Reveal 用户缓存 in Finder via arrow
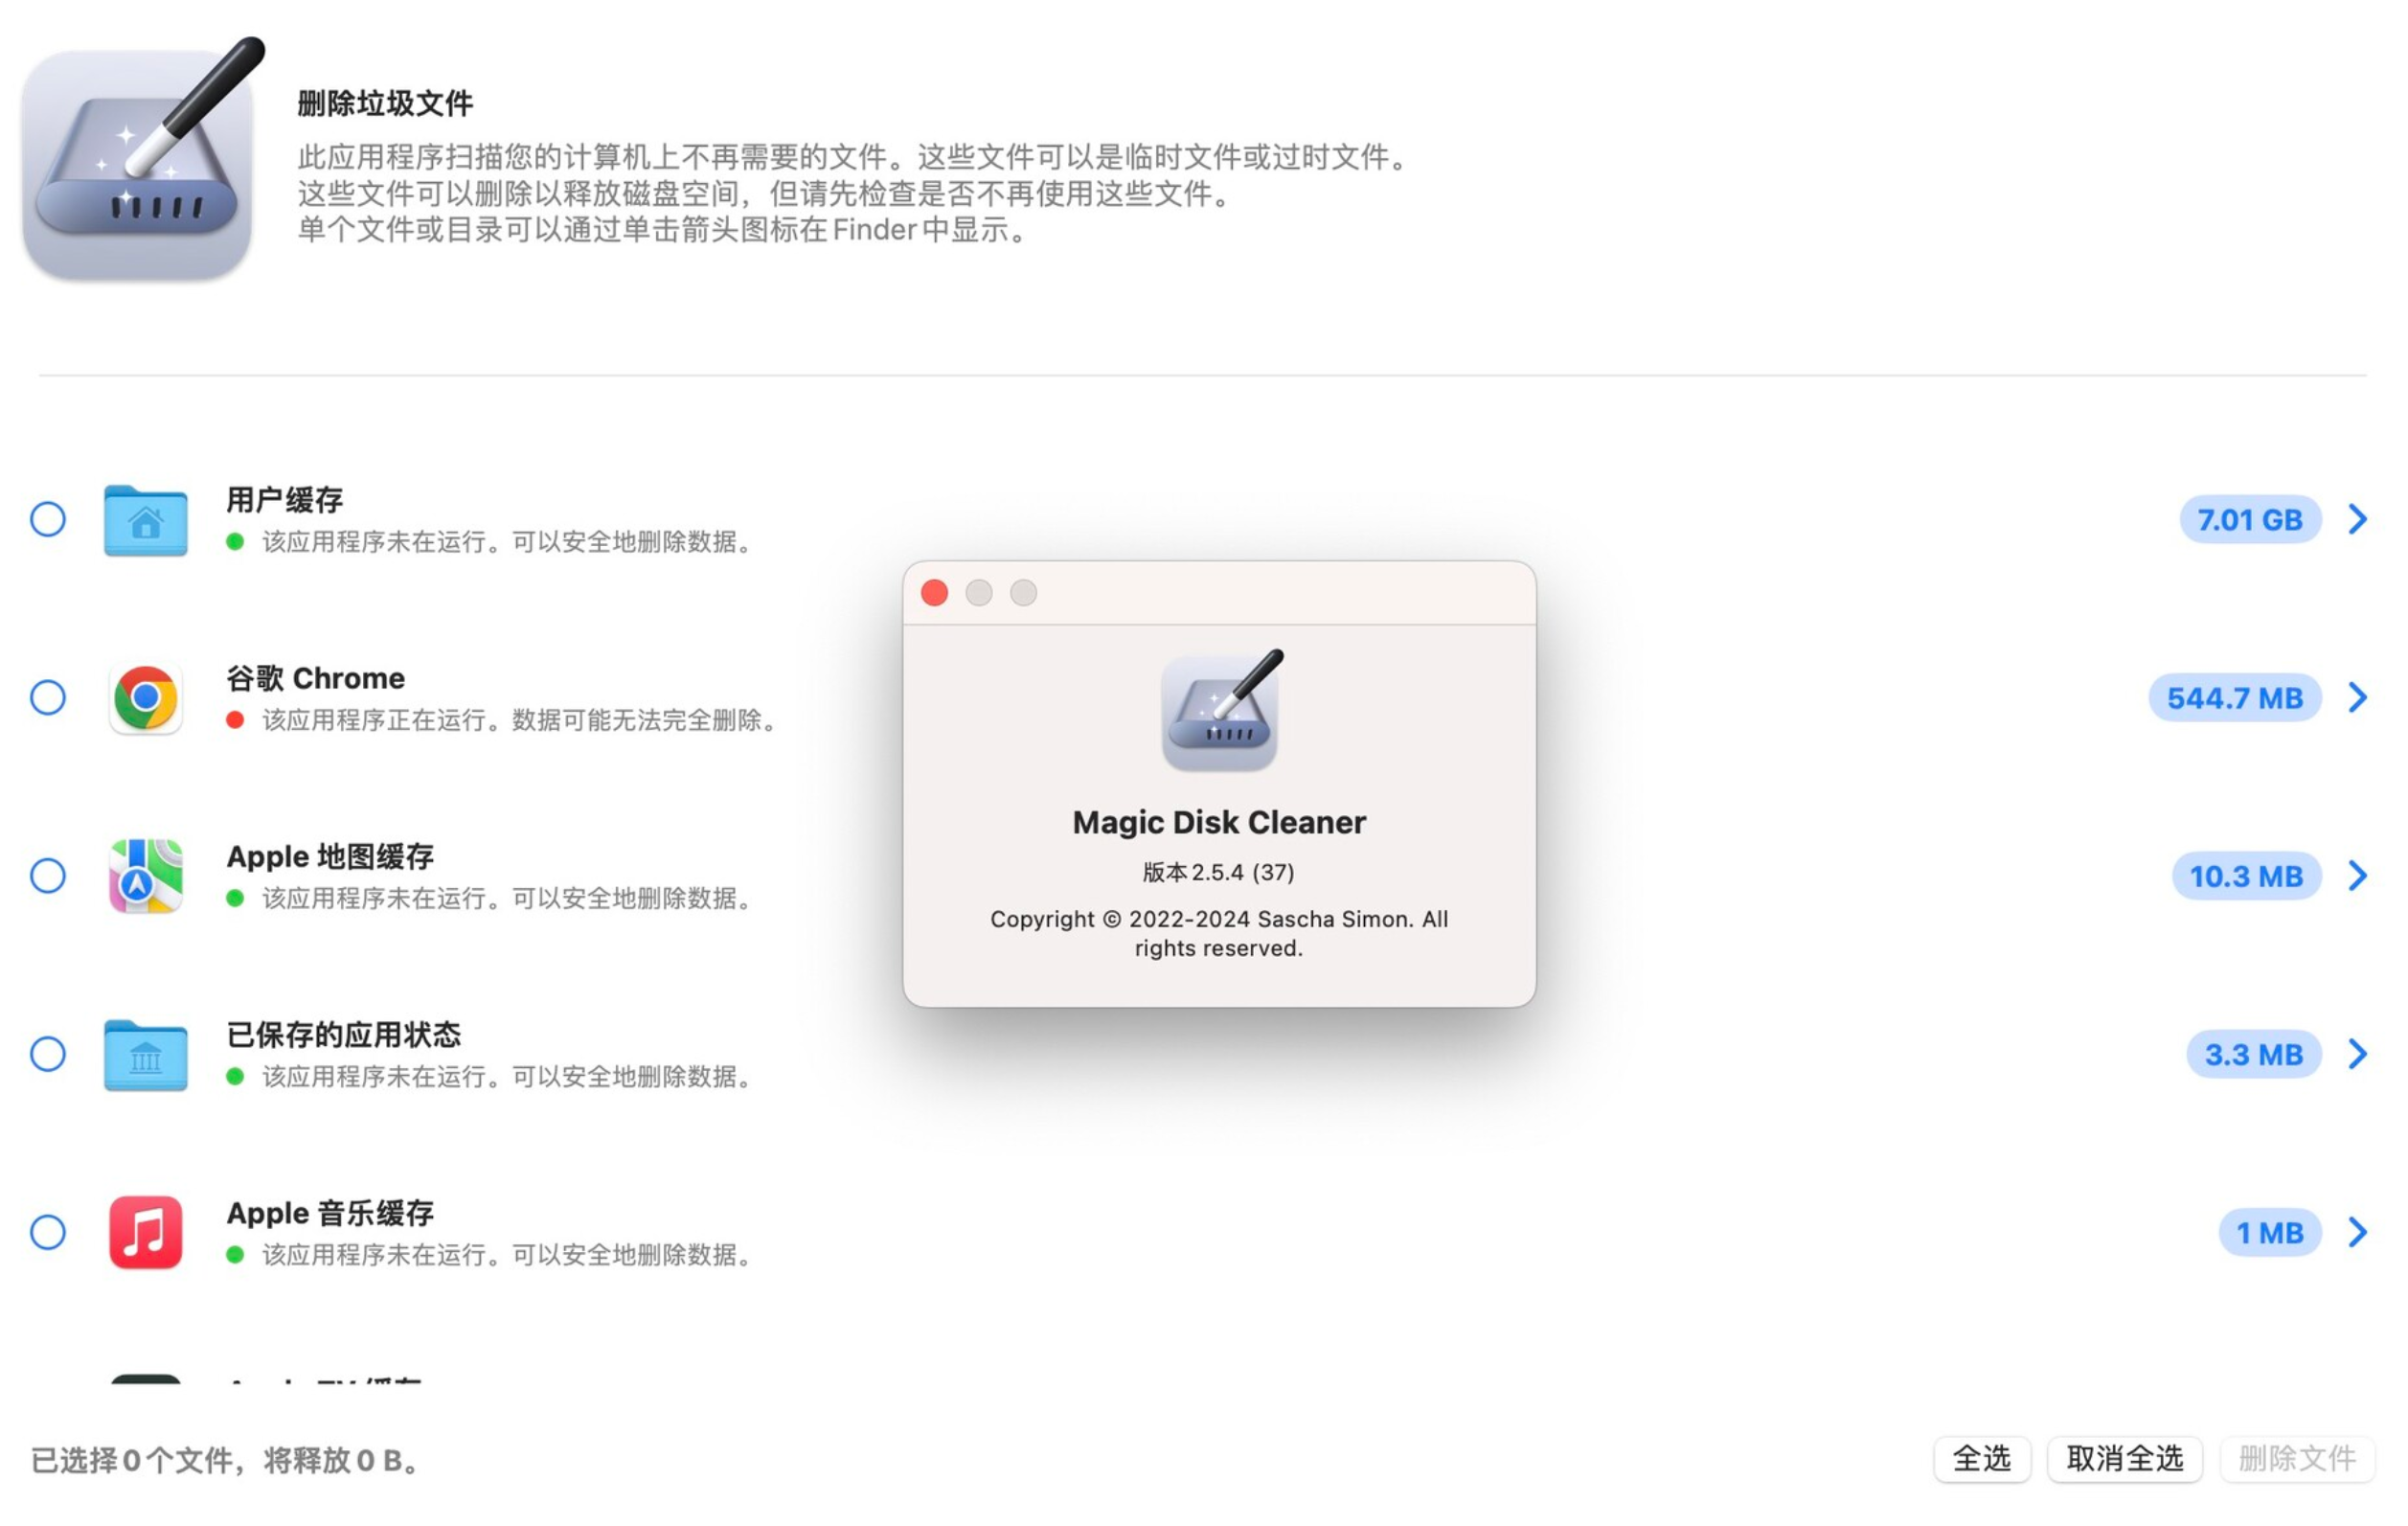Image resolution: width=2408 pixels, height=1526 pixels. (2358, 520)
